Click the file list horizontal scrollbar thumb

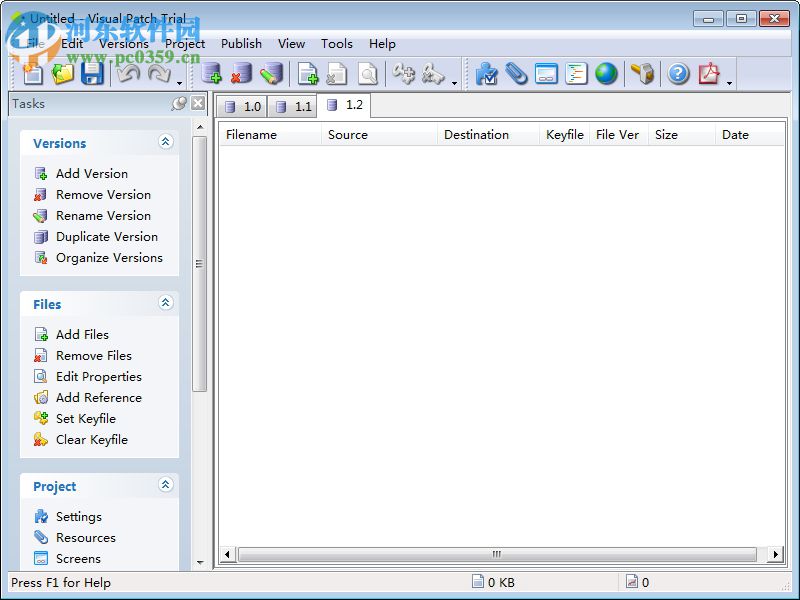point(497,554)
